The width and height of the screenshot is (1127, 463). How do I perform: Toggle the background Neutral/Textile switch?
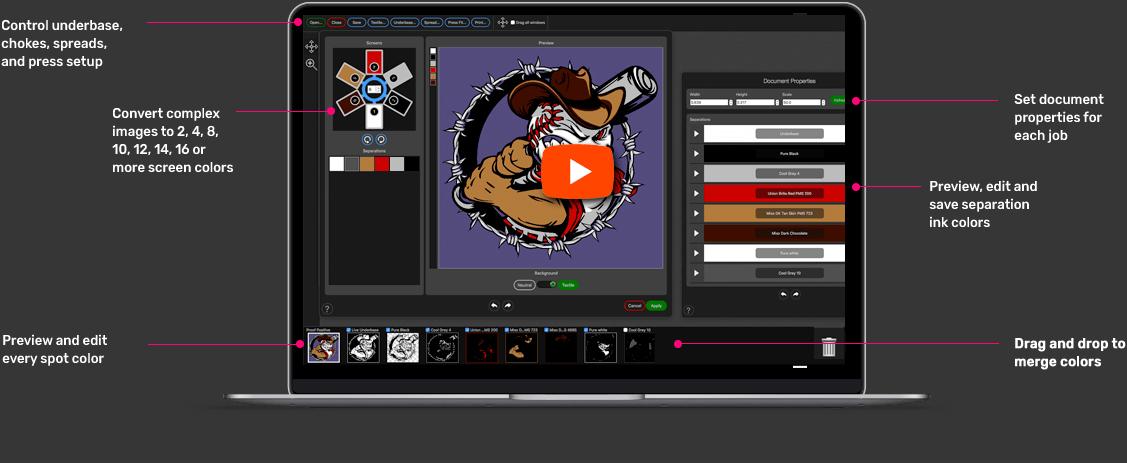[547, 284]
